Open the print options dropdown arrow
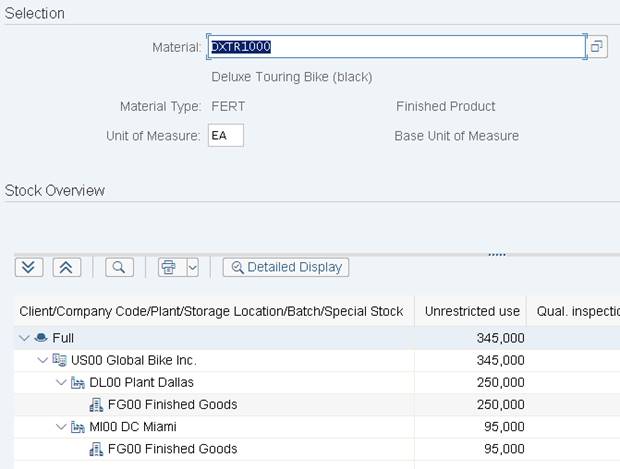 coord(192,267)
